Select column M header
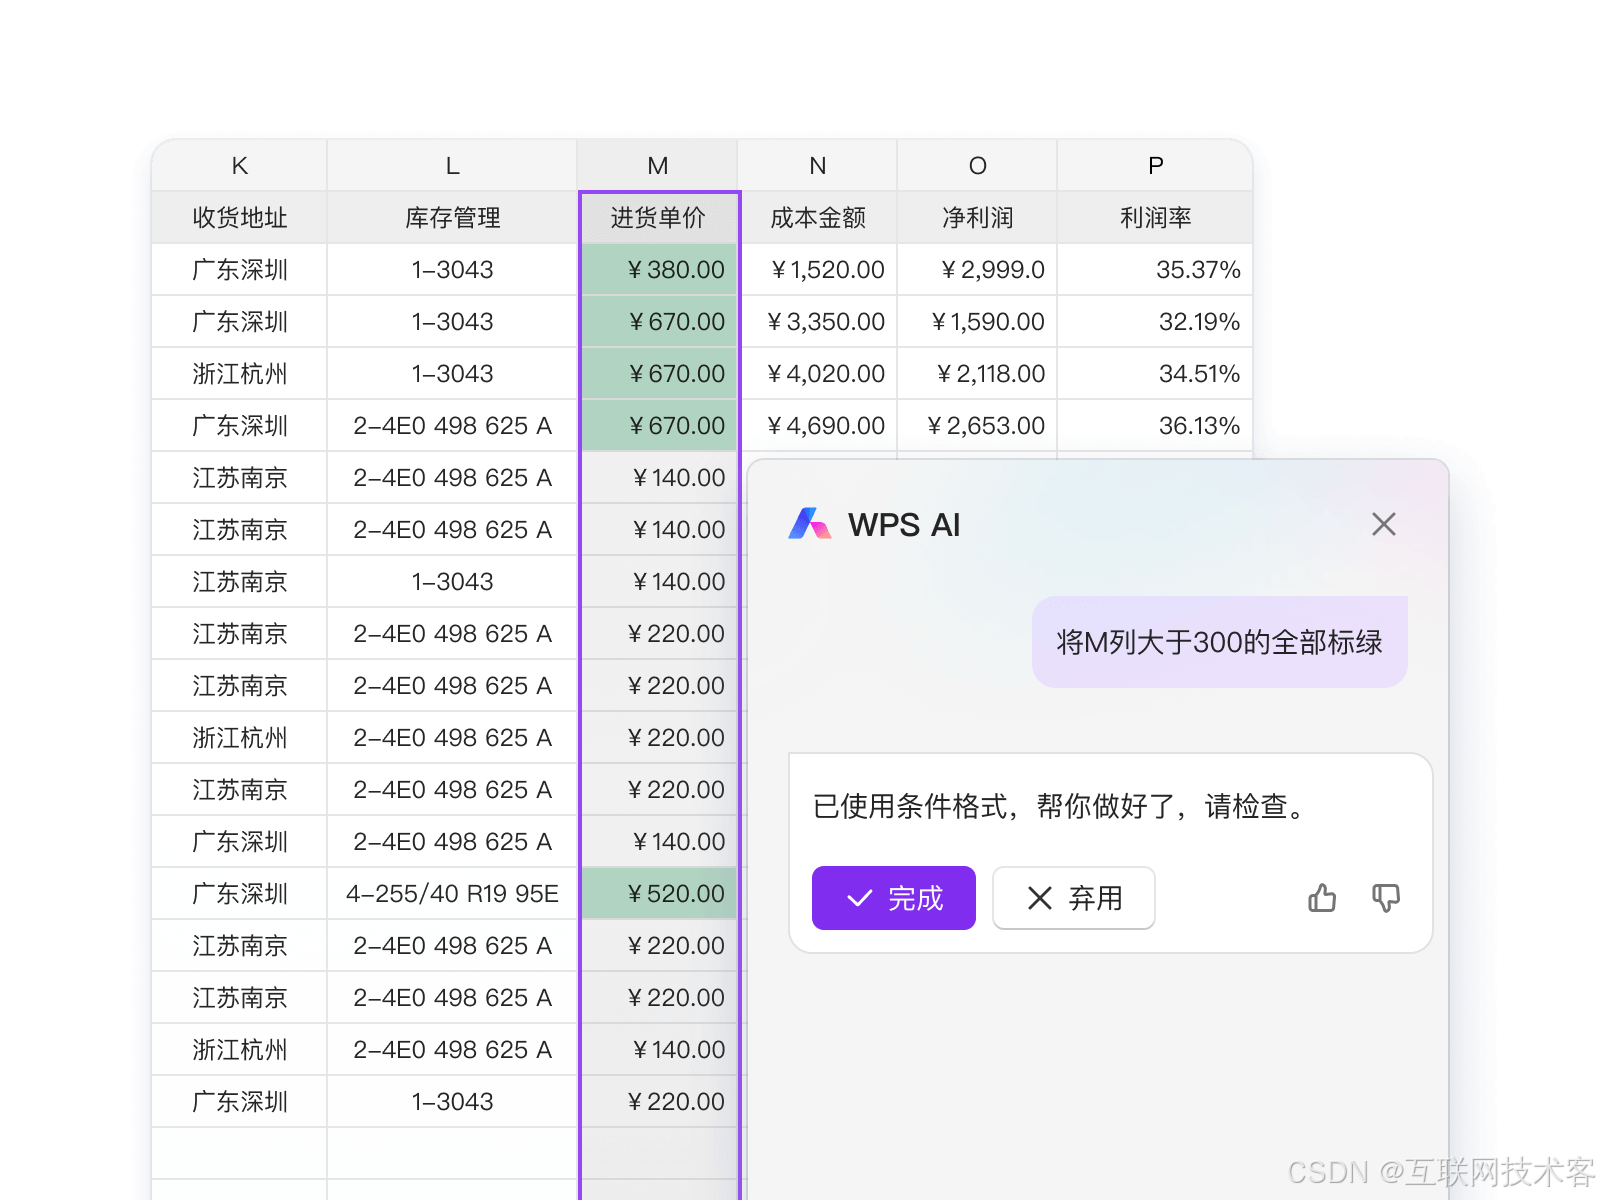1600x1200 pixels. [x=658, y=166]
